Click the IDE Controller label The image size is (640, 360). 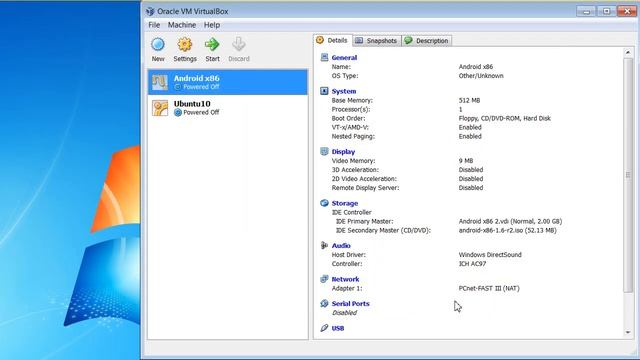pyautogui.click(x=351, y=212)
